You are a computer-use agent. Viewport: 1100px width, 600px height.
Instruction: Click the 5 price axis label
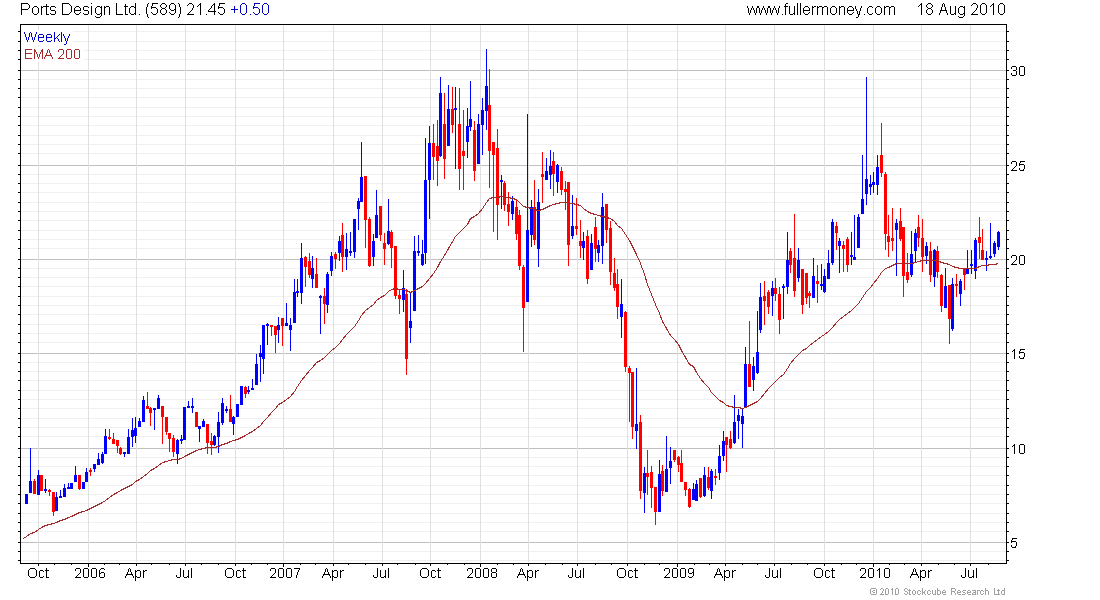click(1014, 543)
